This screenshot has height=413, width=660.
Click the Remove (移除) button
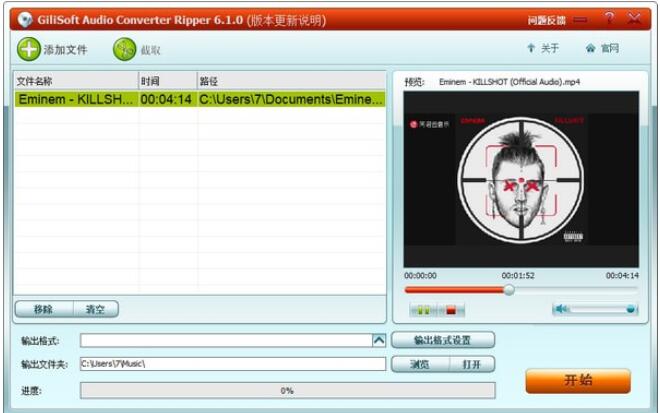(x=43, y=309)
